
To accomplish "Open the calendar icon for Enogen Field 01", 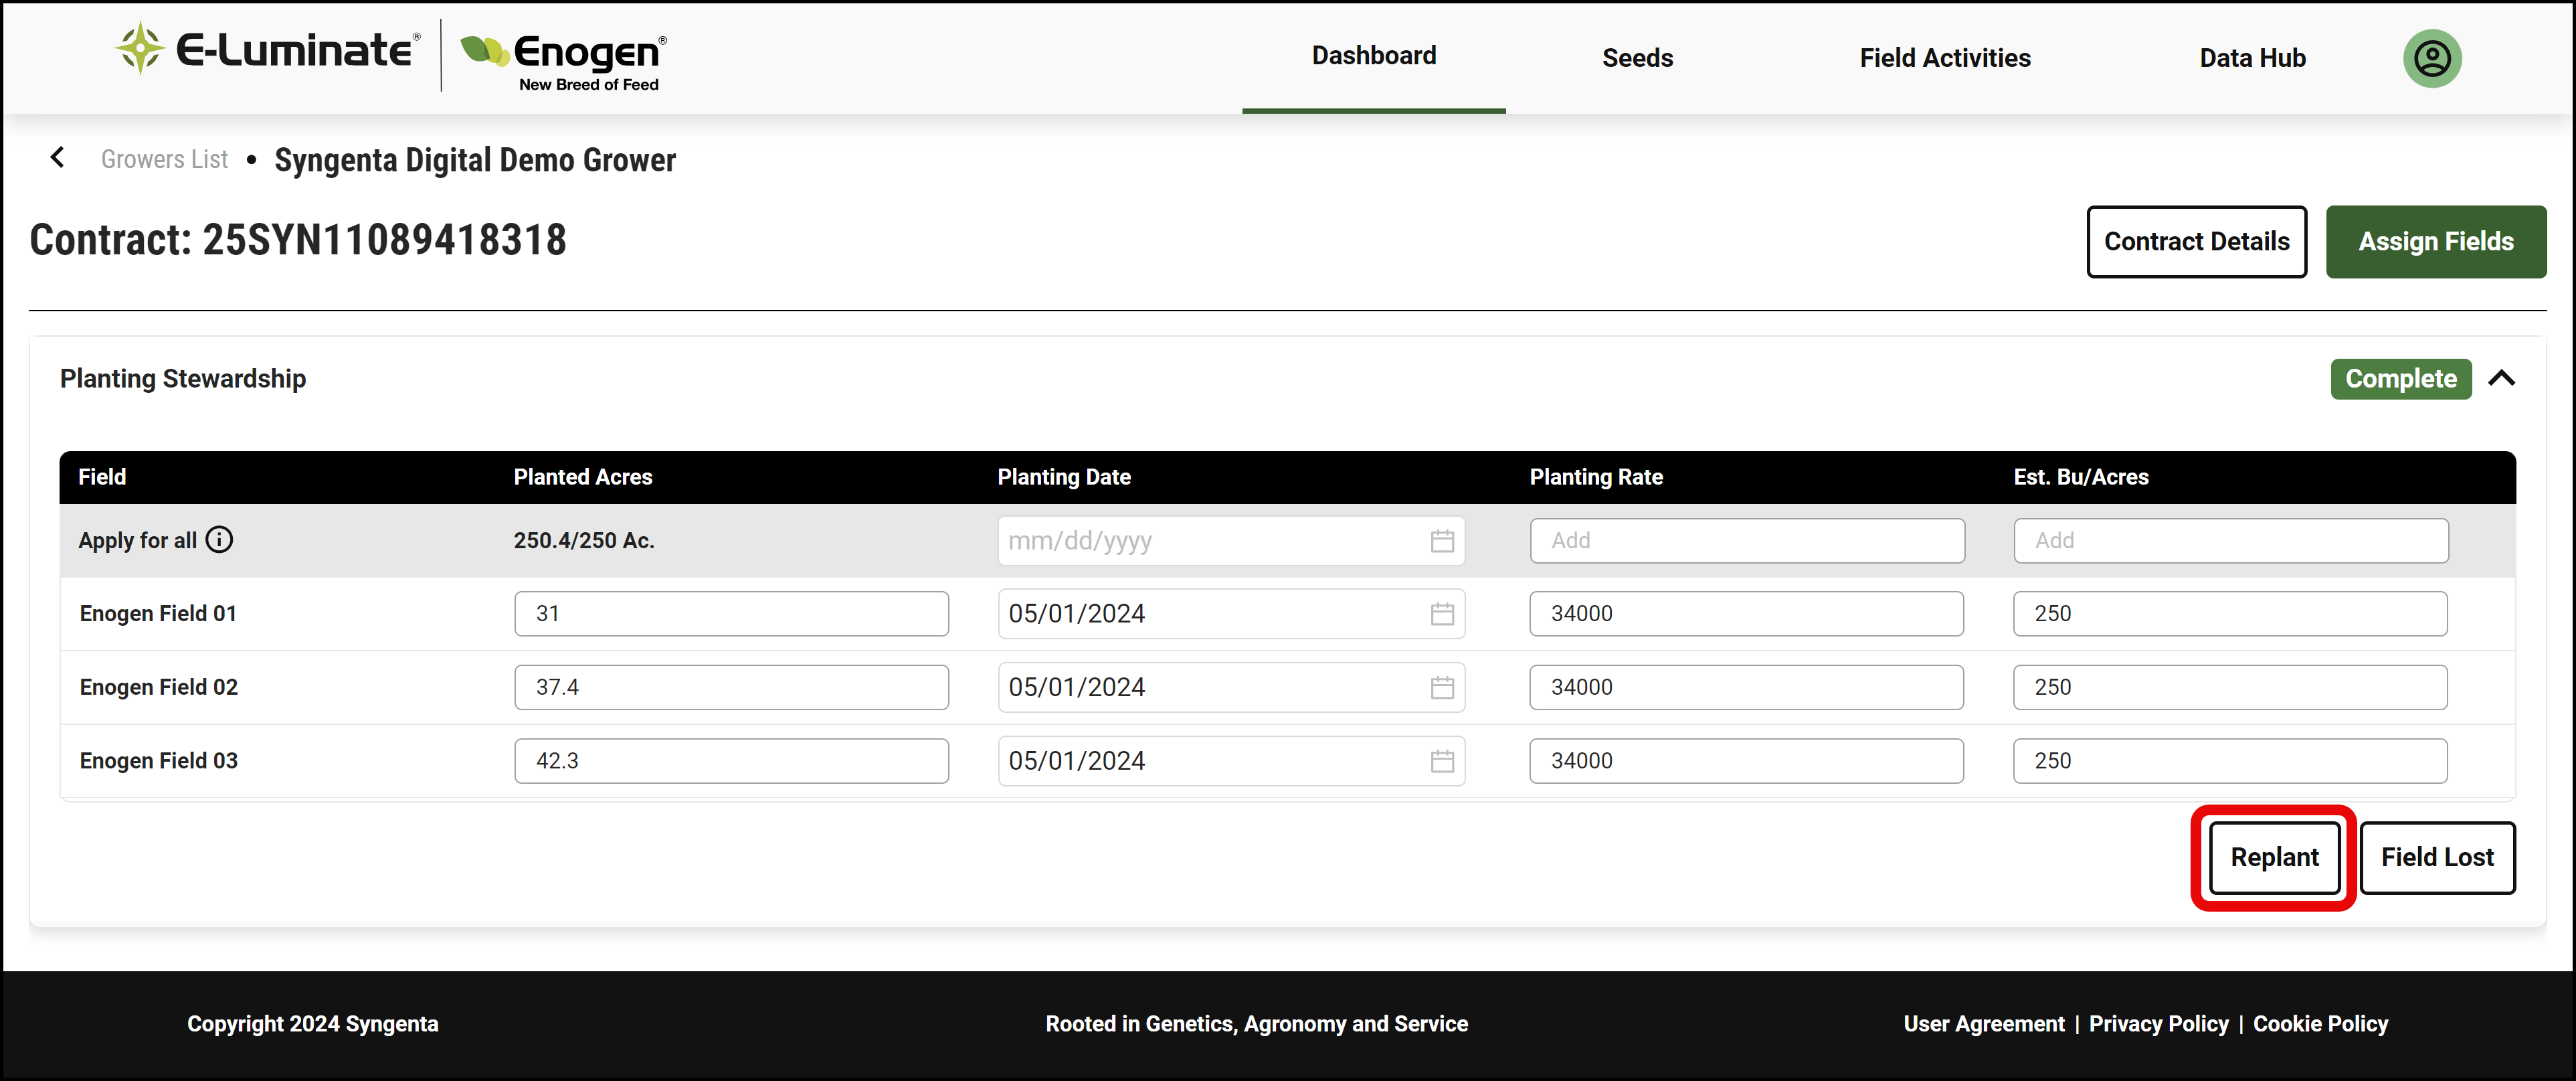I will (1441, 614).
